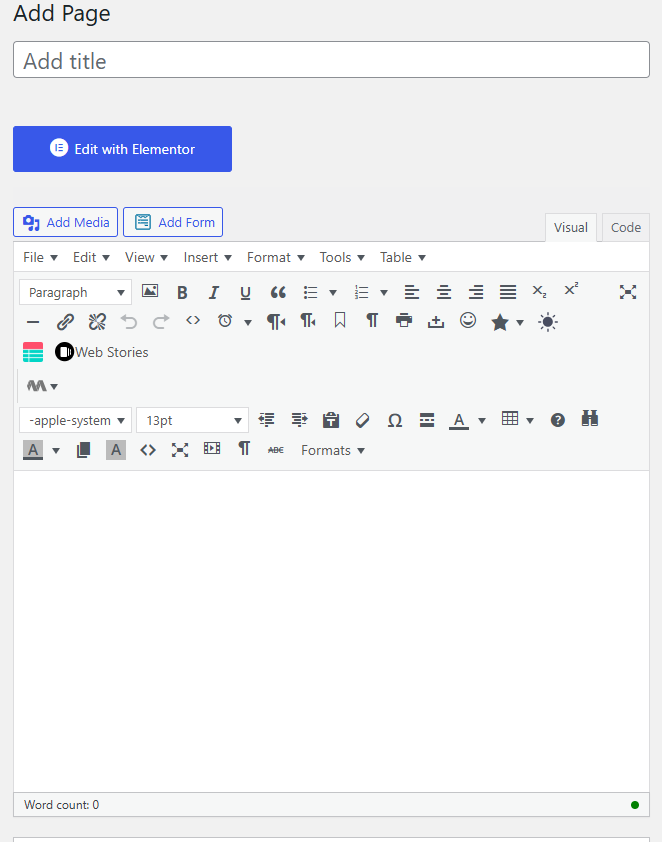Insert code sample with small brackets icon

[x=193, y=321]
